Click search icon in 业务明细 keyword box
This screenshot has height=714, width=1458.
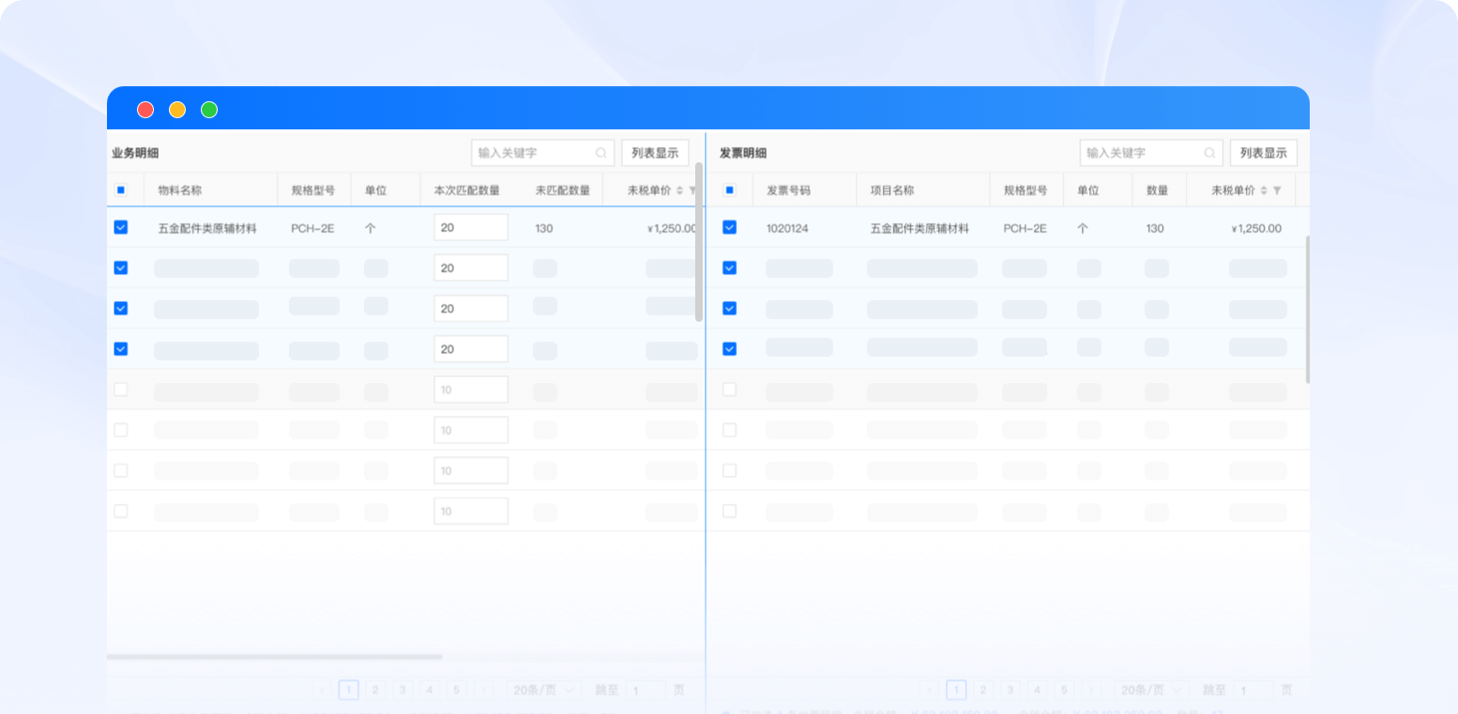(x=601, y=153)
